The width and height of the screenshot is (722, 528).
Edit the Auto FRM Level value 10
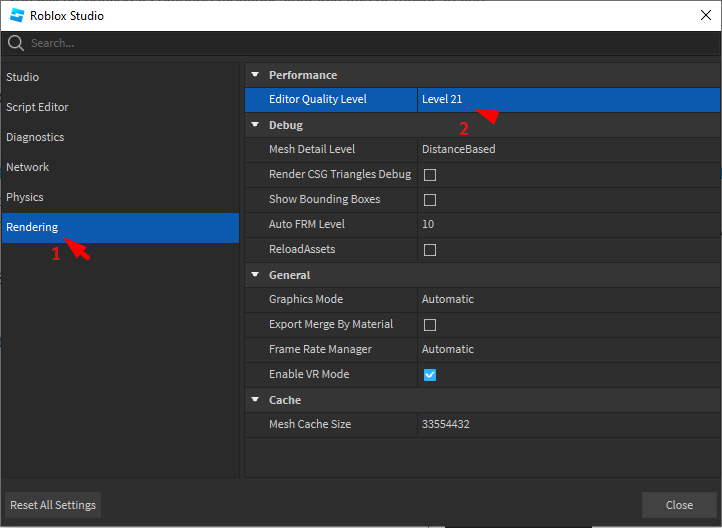(568, 224)
